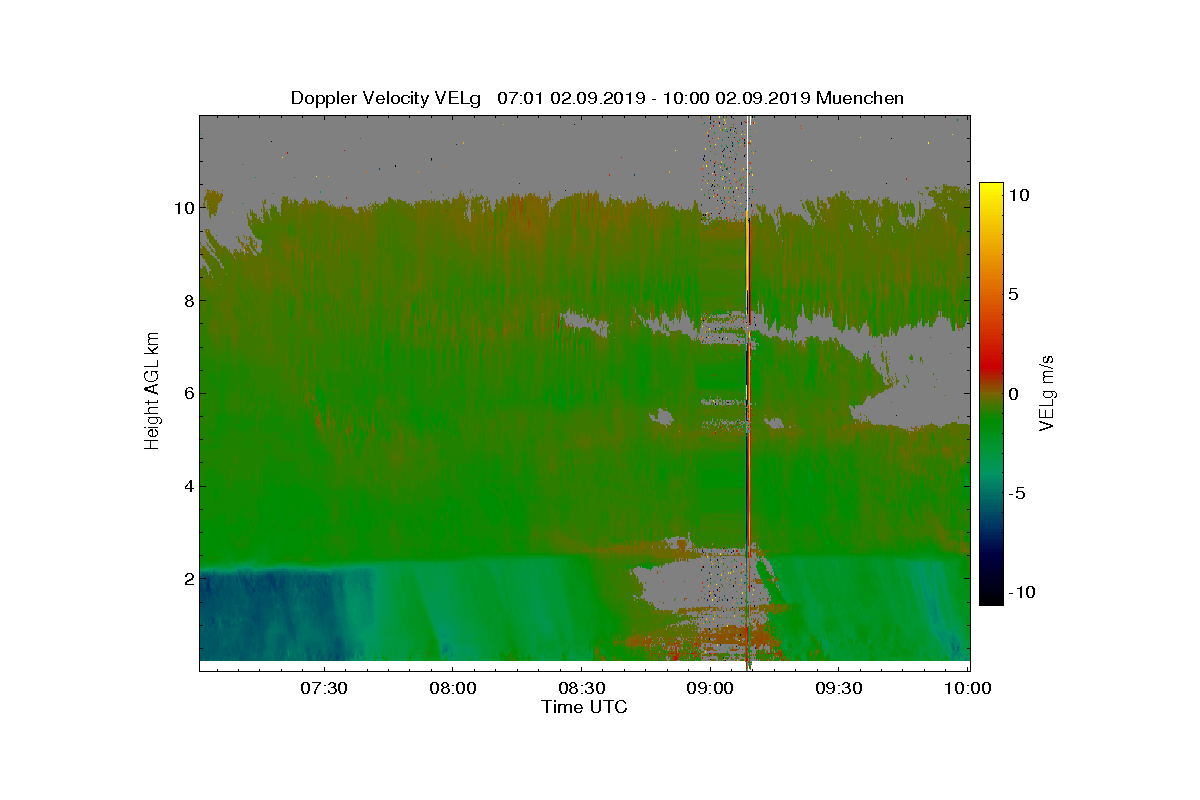This screenshot has height=800, width=1200.
Task: Click the 'Height AGL km' y-axis label
Action: pos(152,392)
